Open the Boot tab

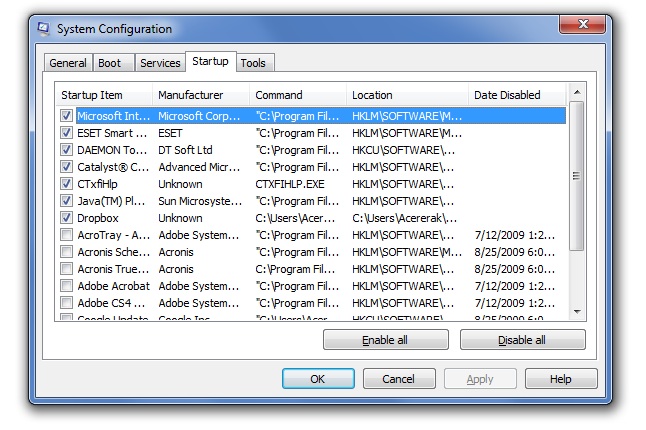pyautogui.click(x=110, y=63)
